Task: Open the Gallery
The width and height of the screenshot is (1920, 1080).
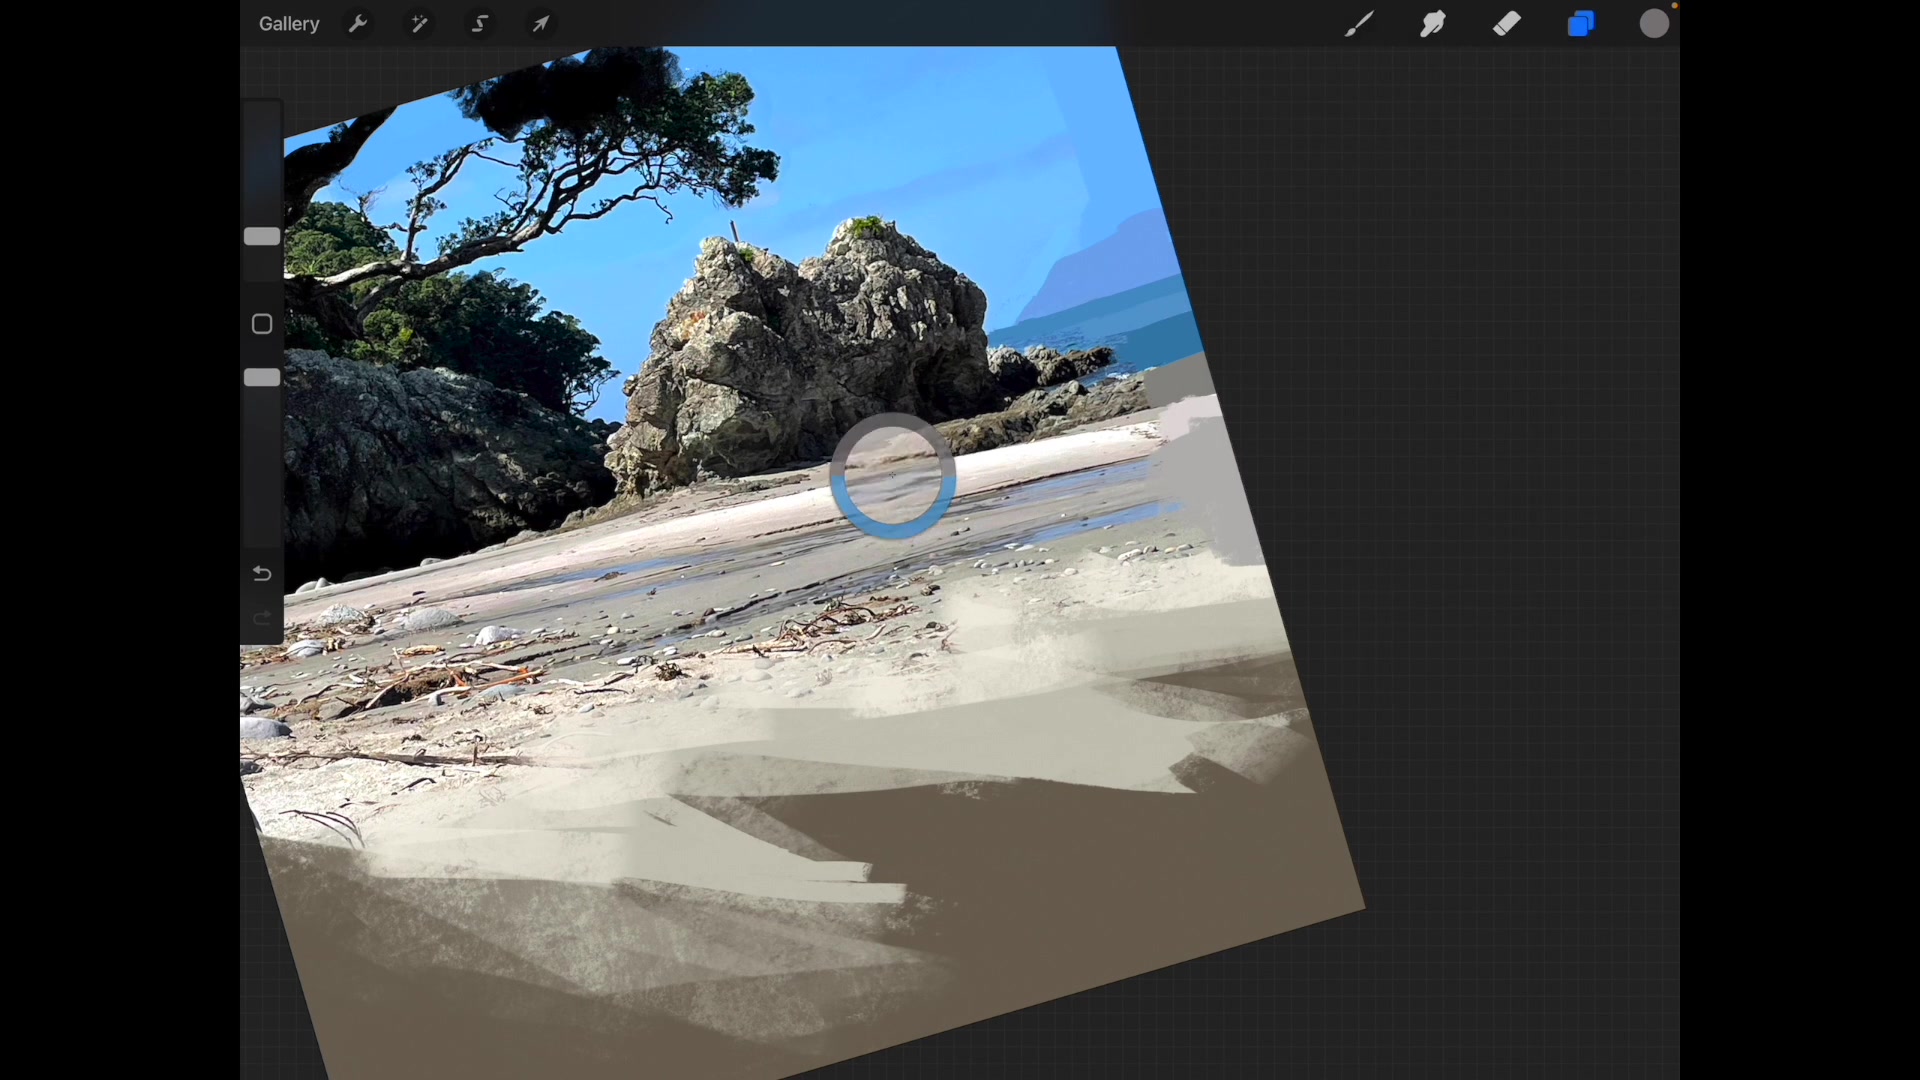Action: (x=289, y=24)
